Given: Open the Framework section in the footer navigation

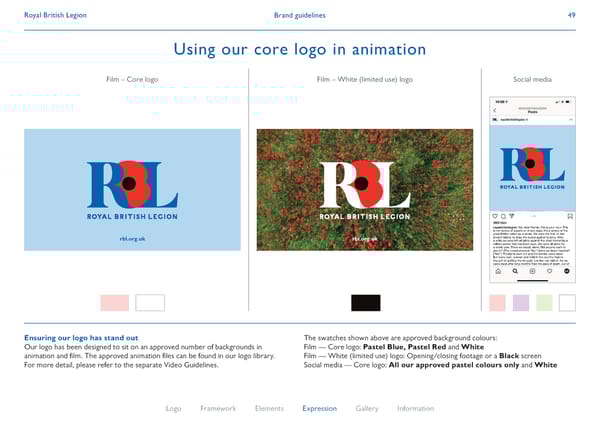Looking at the screenshot, I should tap(217, 408).
